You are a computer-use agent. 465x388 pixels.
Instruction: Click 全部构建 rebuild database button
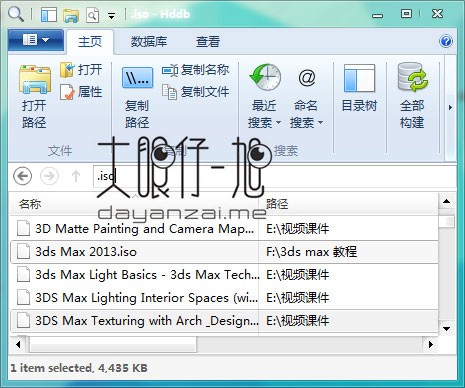pyautogui.click(x=412, y=96)
